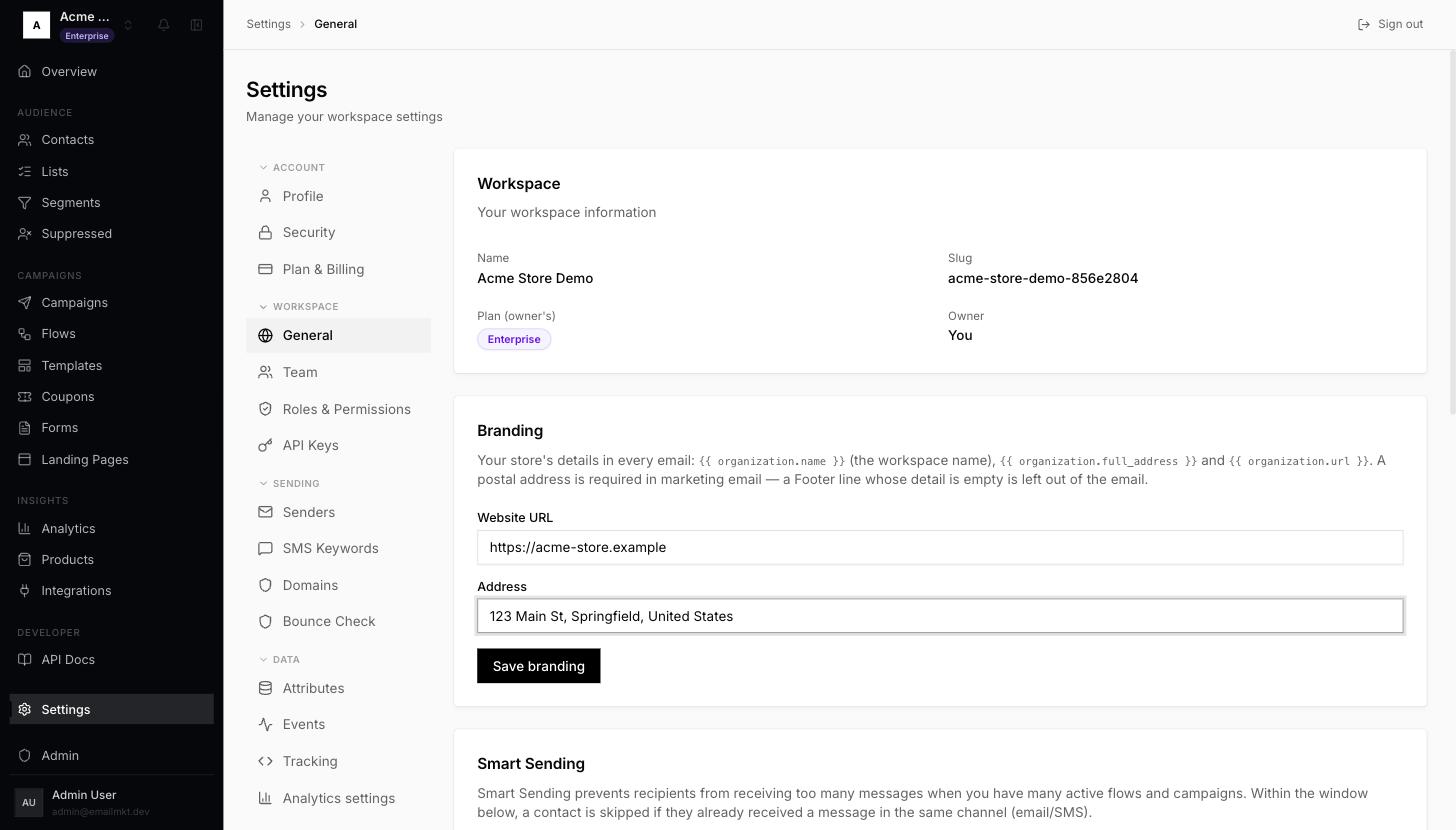The image size is (1456, 830).
Task: Click the Tracking code brackets icon
Action: [265, 762]
